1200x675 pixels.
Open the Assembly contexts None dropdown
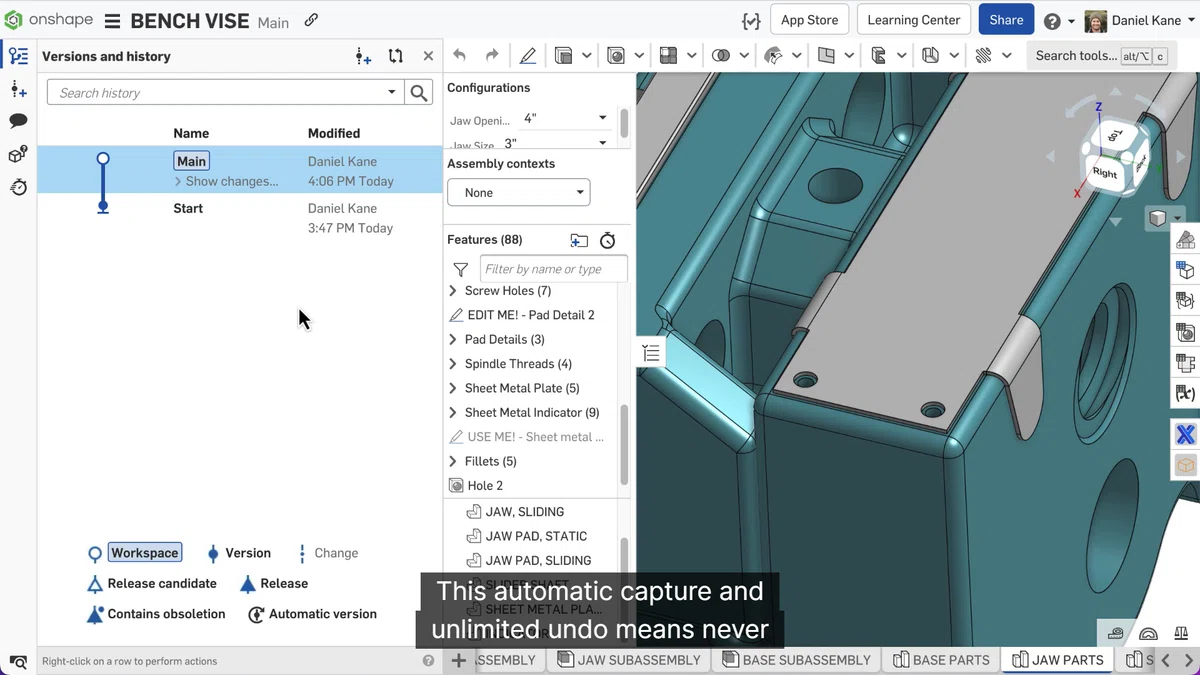[518, 192]
